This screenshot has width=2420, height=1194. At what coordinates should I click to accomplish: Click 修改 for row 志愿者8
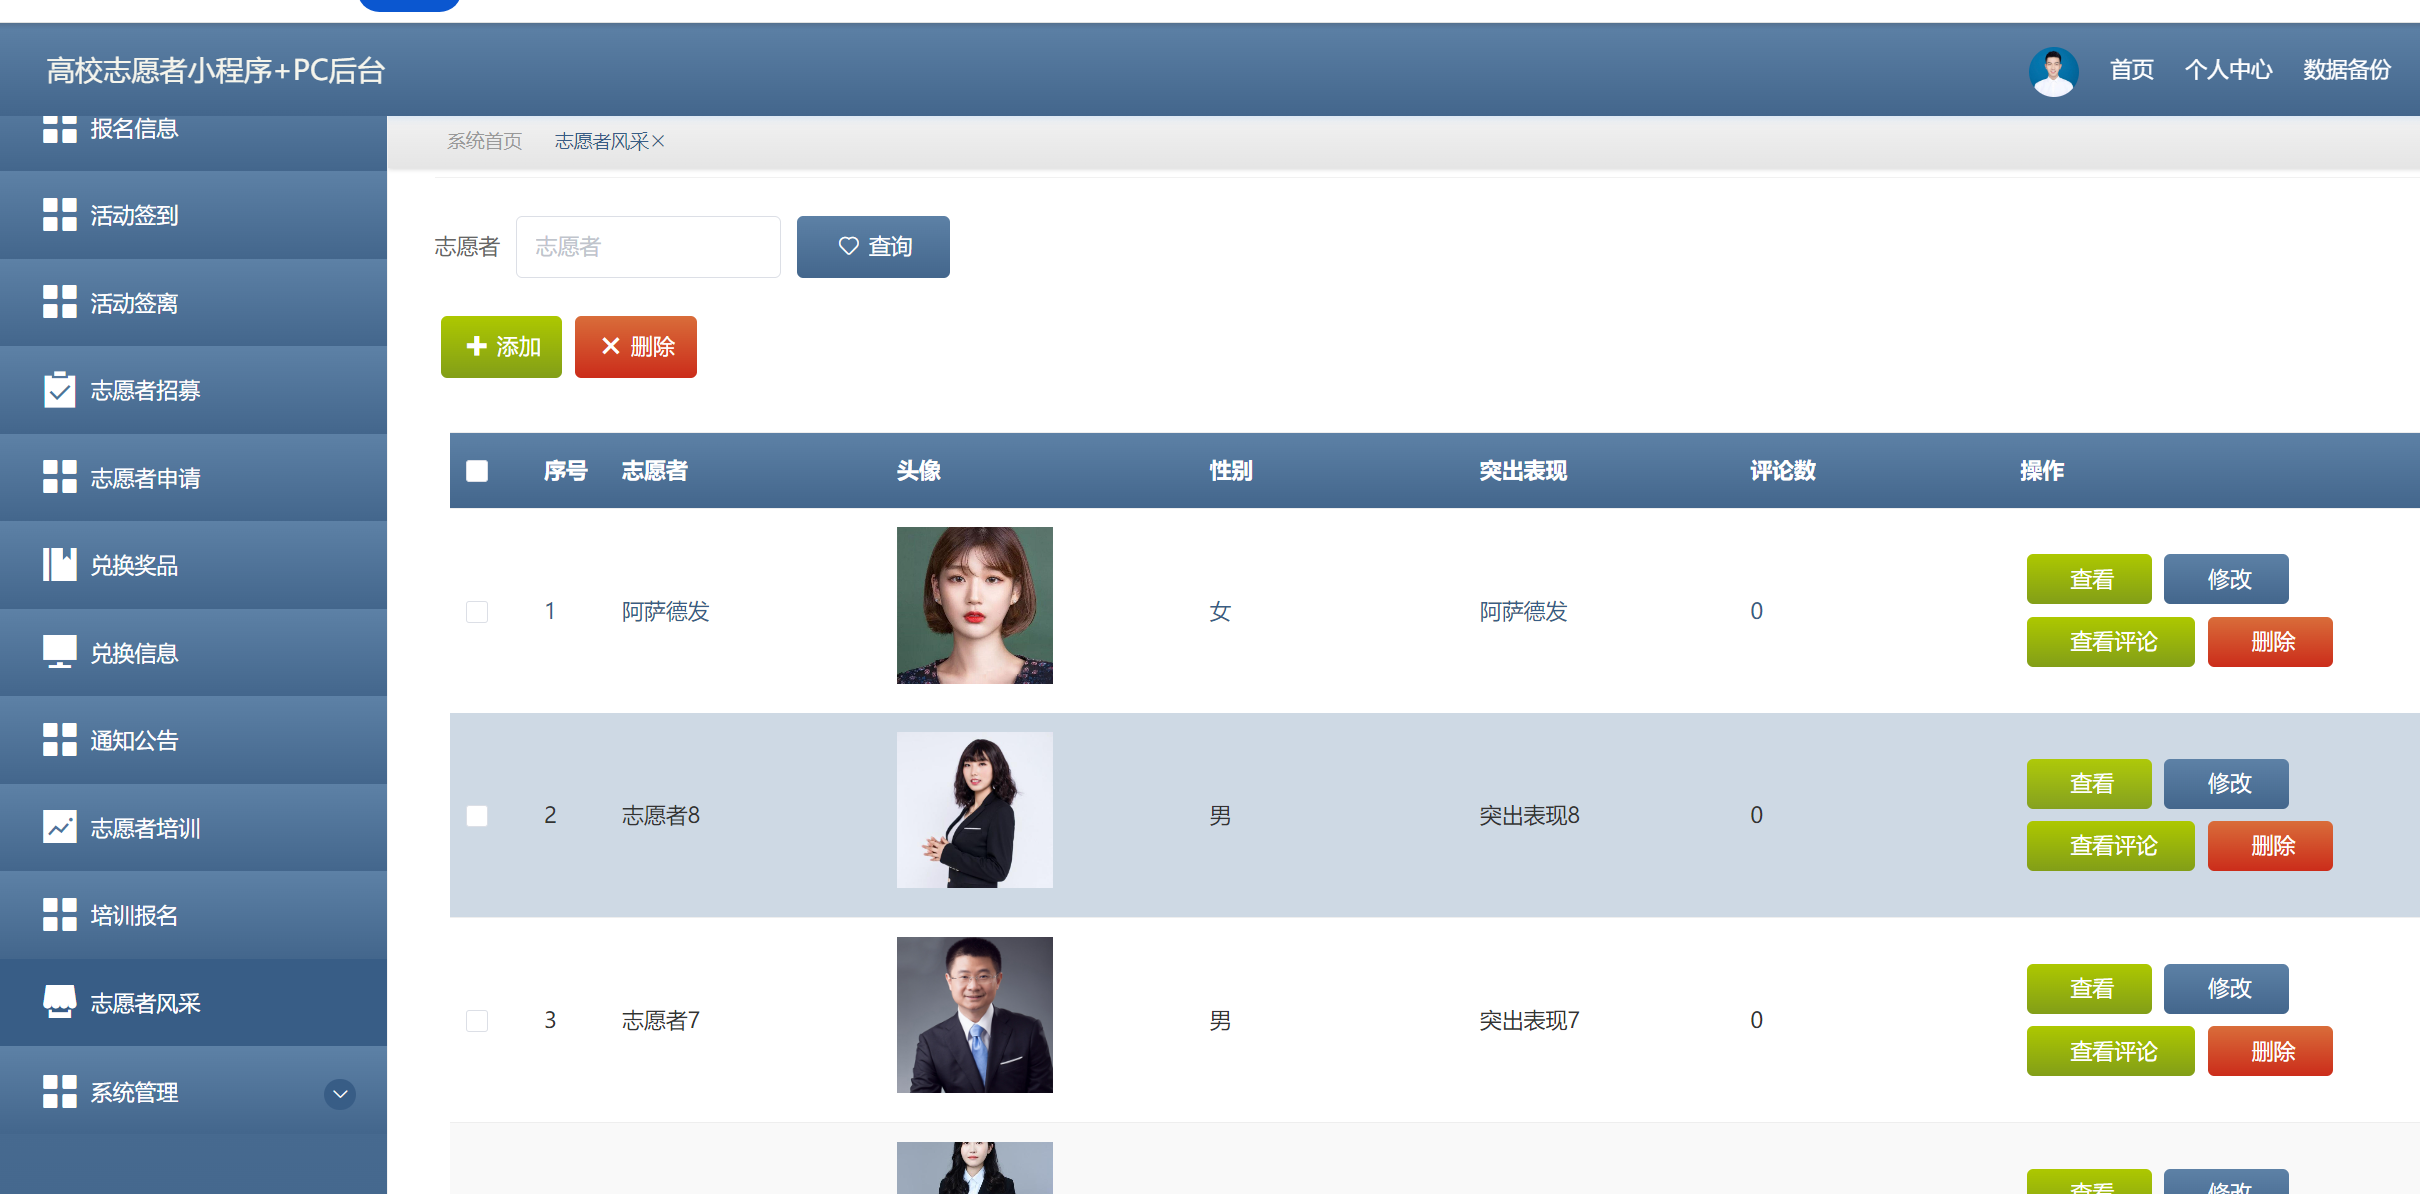click(x=2226, y=783)
